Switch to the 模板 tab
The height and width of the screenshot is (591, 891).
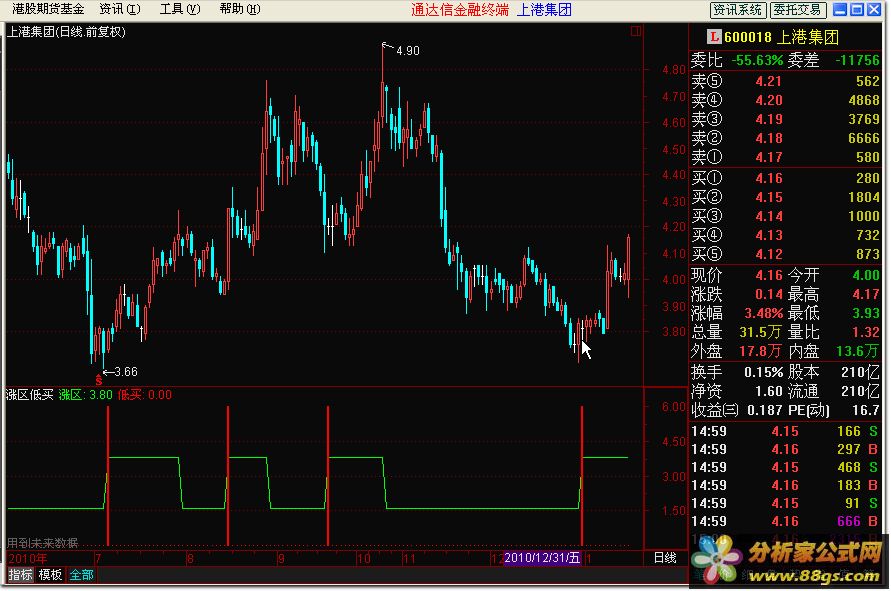coord(50,575)
